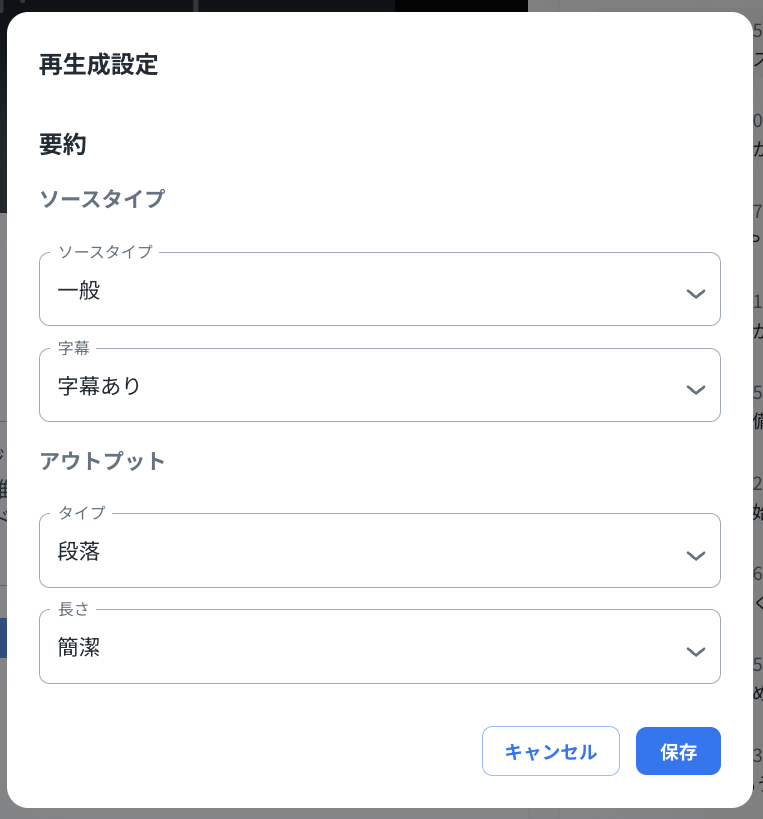Open the 長さ dropdown showing 簡潔
Image resolution: width=763 pixels, height=819 pixels.
pos(379,647)
